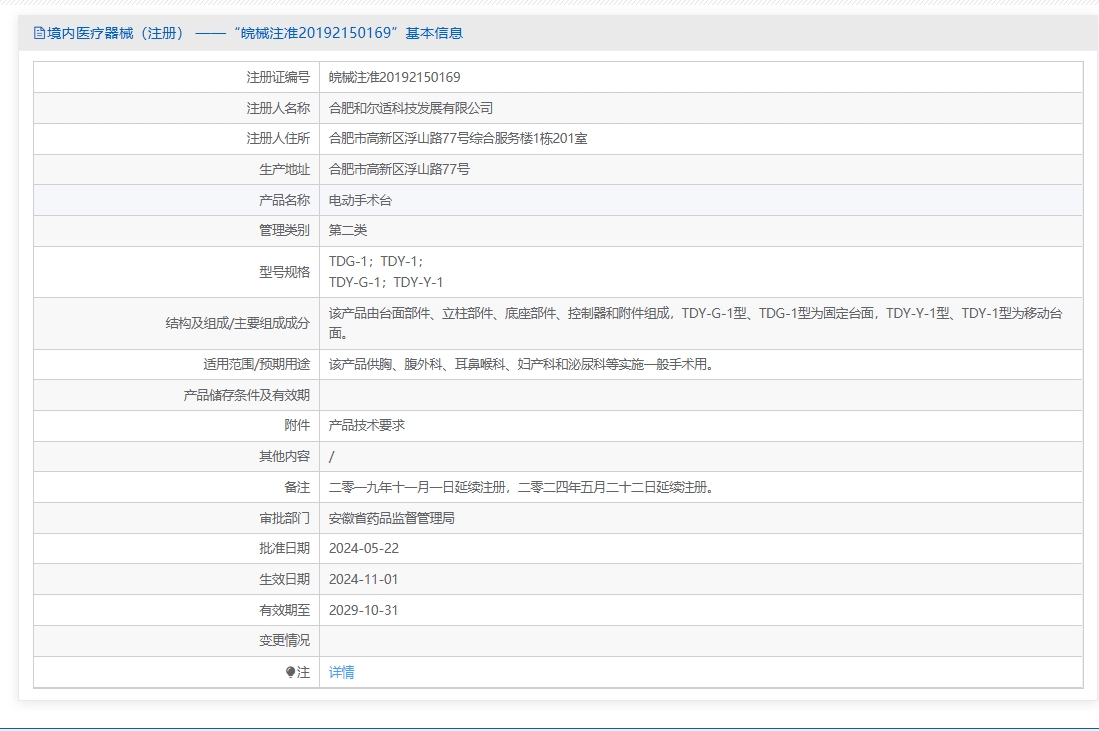Click intended use text 该产品供胸、腹外科
This screenshot has width=1099, height=731.
[x=521, y=364]
